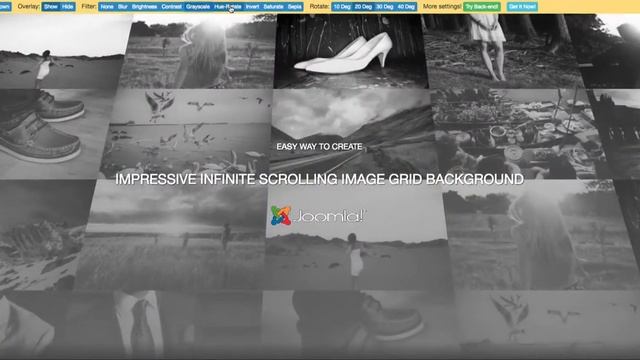The height and width of the screenshot is (360, 640).
Task: Click the 'IMPRESSIVE INFINITE SCROLLING IMAGE GRID BACKGROUND' heading
Action: pos(320,179)
